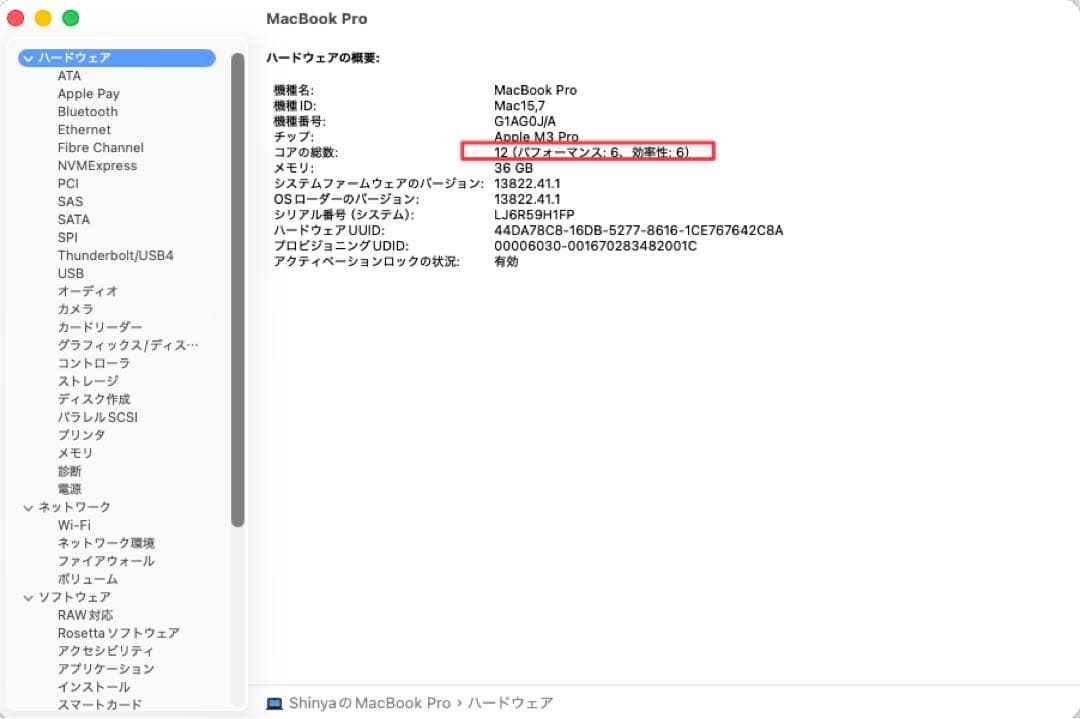Open the ファイアウォール settings report
This screenshot has height=719, width=1080.
105,561
